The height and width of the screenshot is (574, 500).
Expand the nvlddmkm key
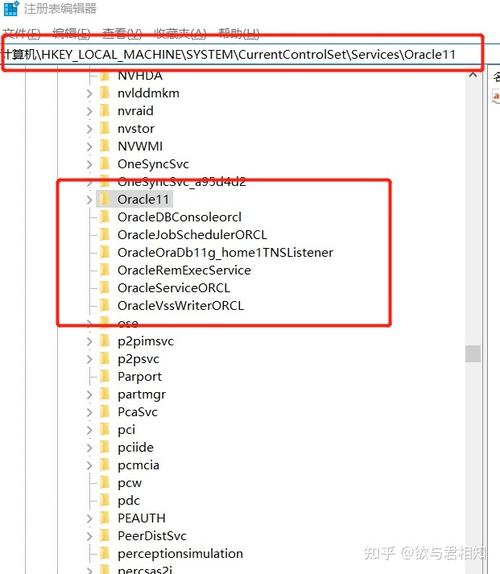tap(89, 93)
